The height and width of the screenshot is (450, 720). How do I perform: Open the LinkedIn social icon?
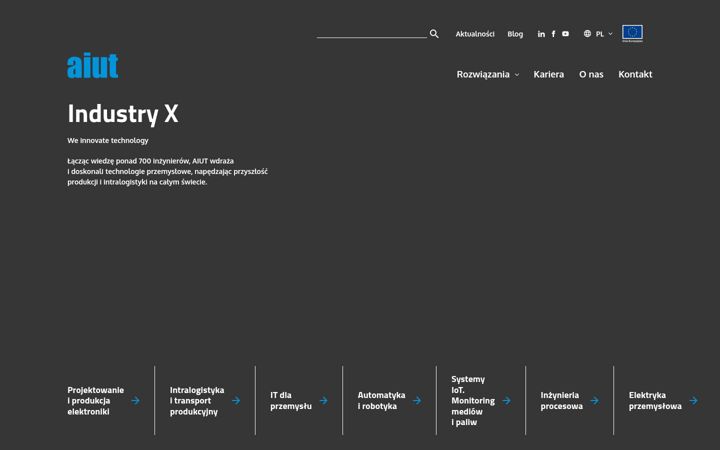click(x=541, y=34)
